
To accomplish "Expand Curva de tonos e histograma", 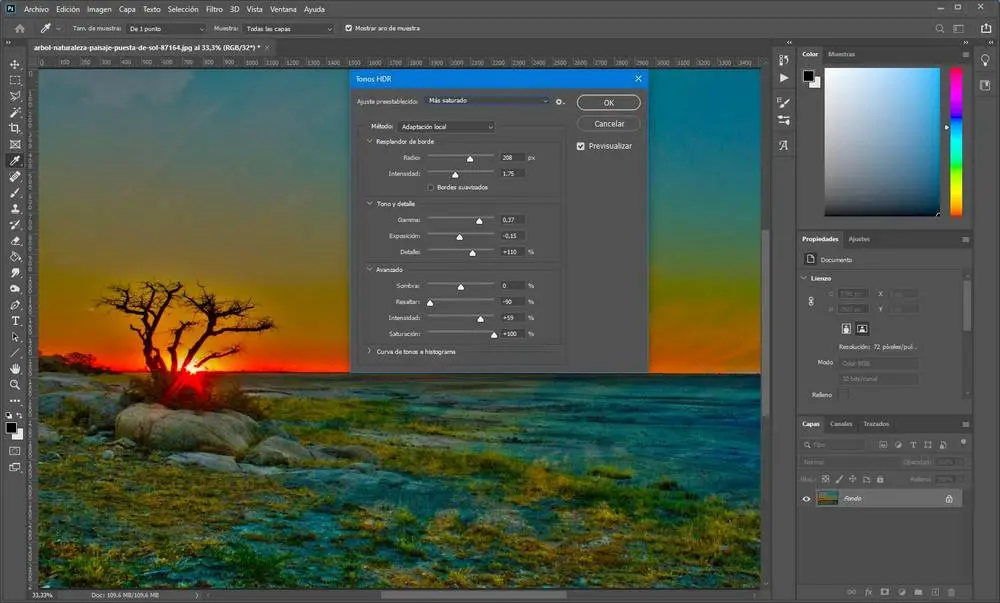I will (370, 351).
